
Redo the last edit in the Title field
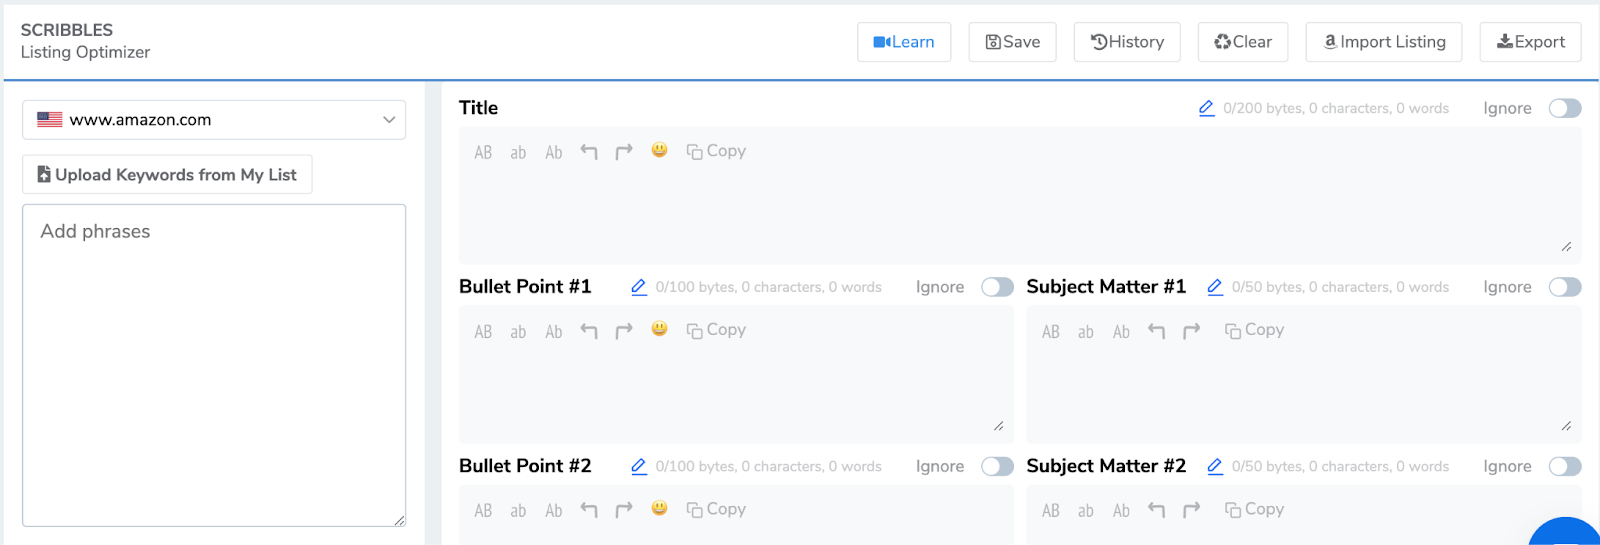(624, 152)
